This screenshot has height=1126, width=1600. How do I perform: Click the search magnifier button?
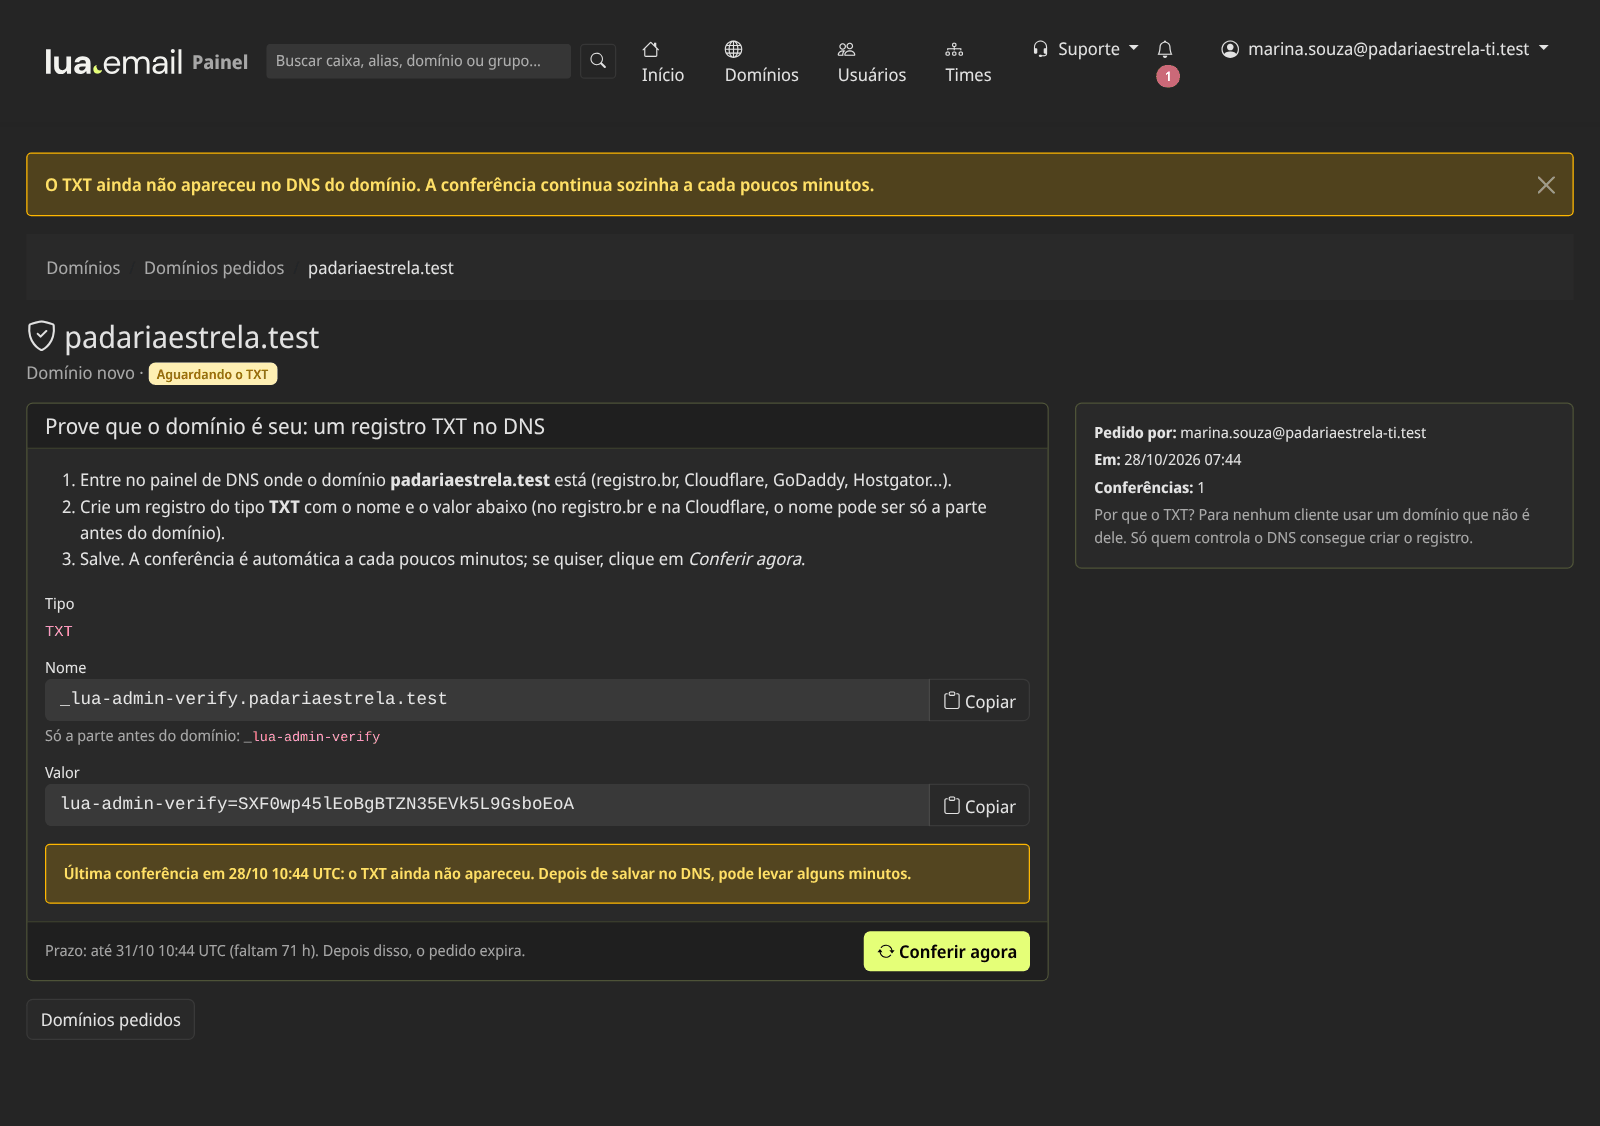(598, 61)
